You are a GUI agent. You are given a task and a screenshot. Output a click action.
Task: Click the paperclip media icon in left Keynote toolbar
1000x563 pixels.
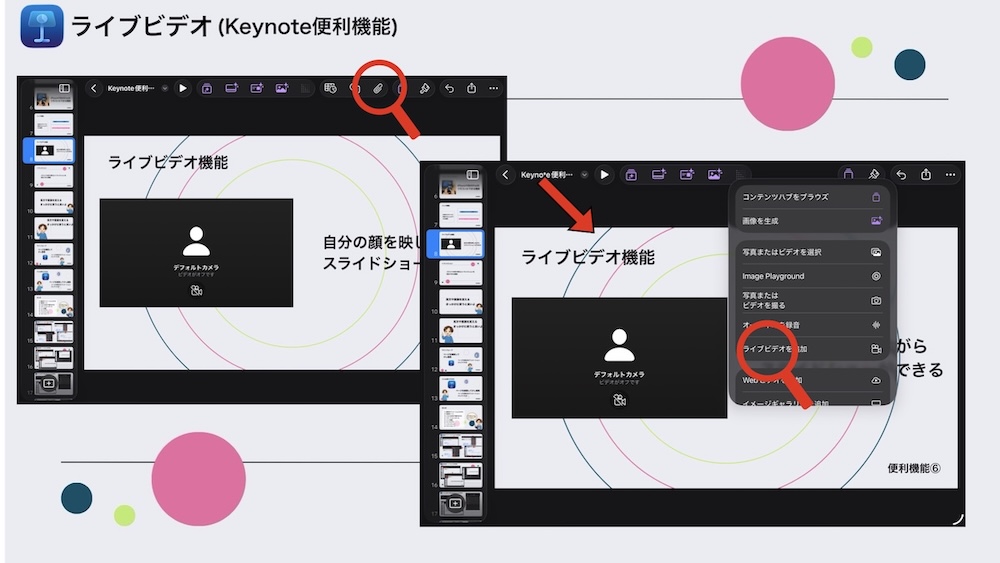click(378, 89)
